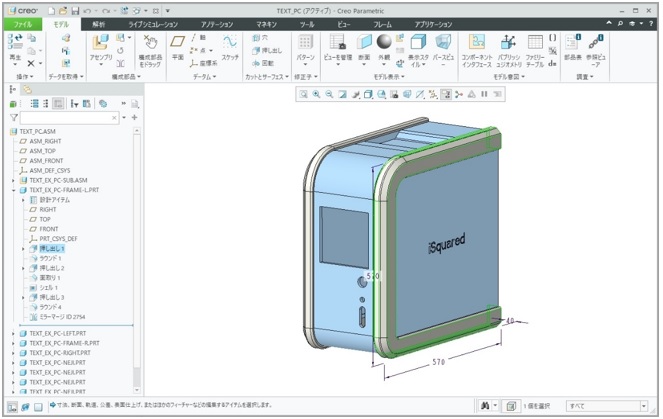Click the 再生 regenerate button

(15, 50)
